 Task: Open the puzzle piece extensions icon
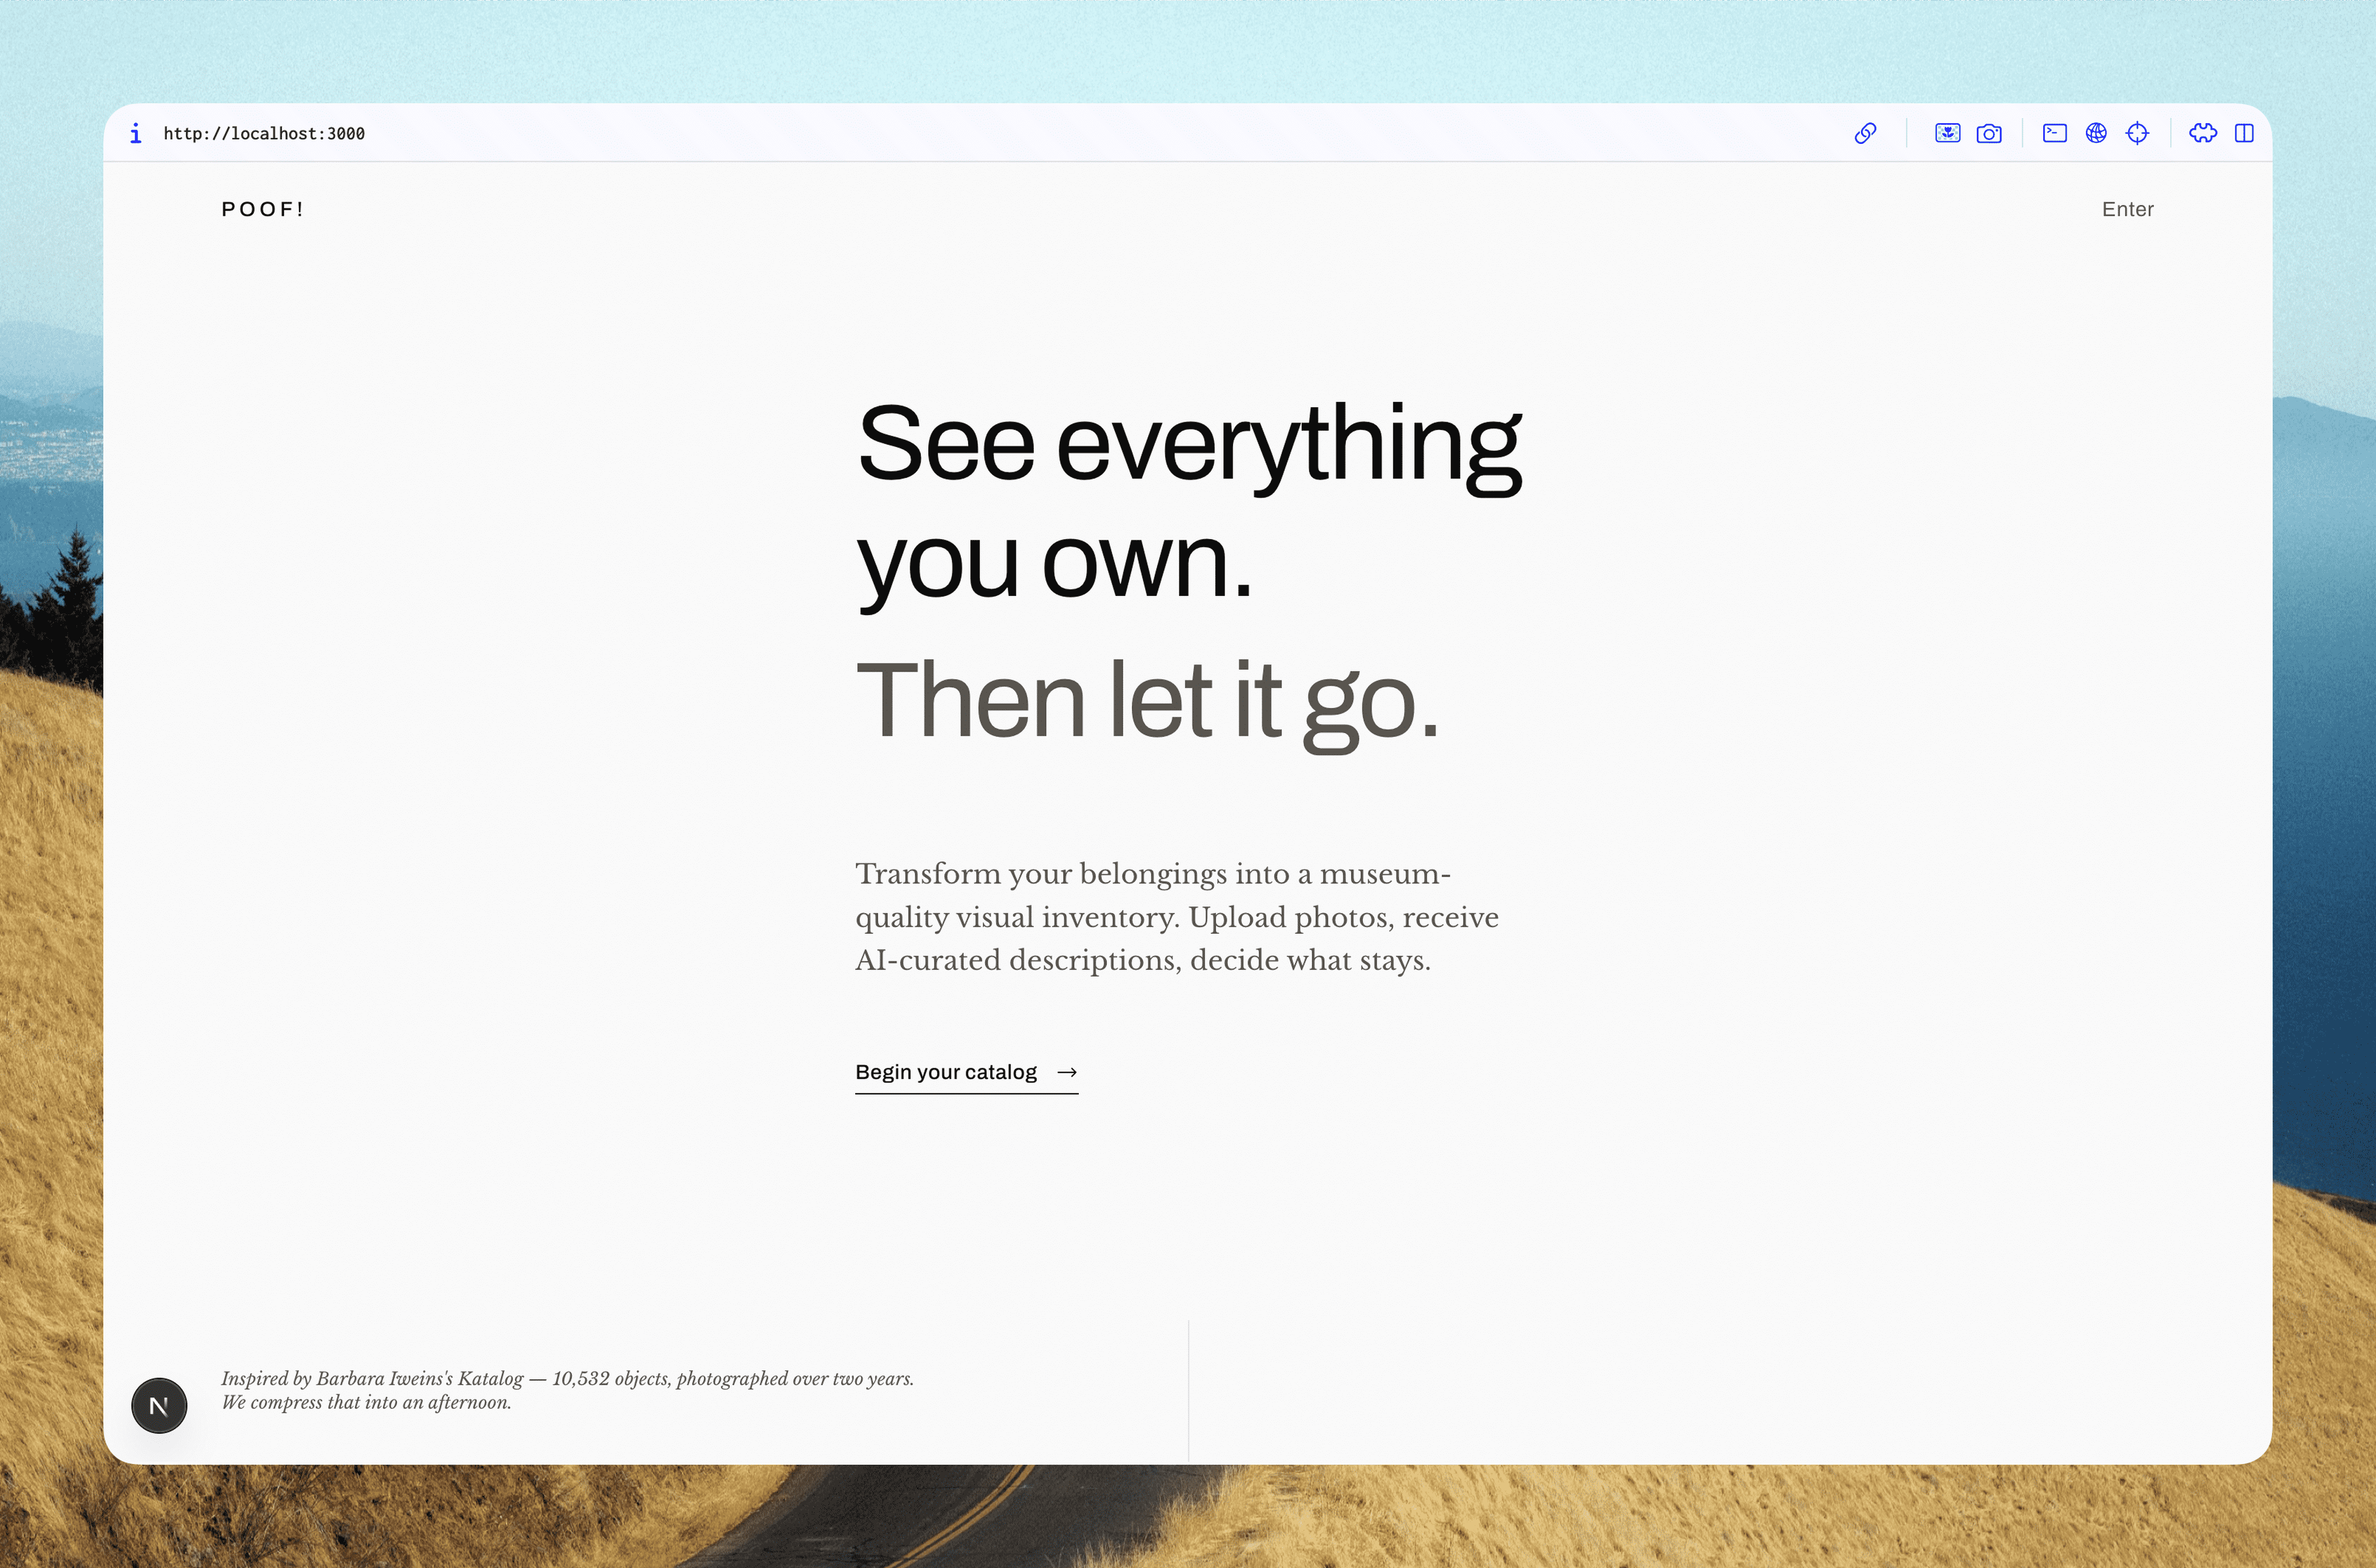click(2203, 133)
